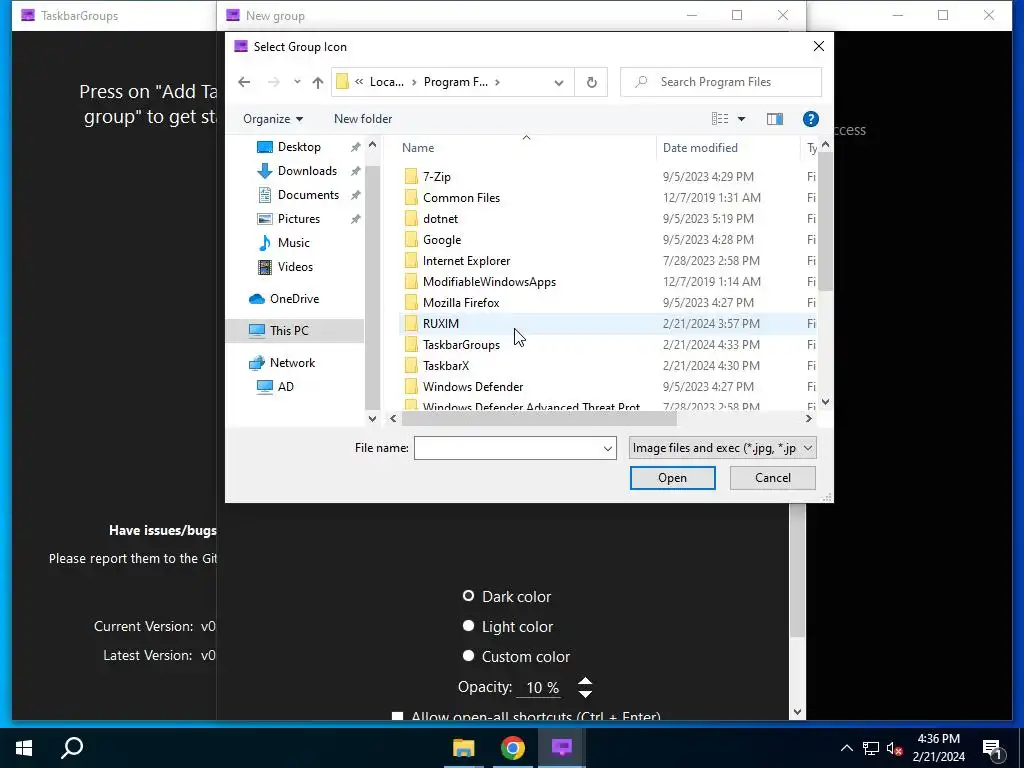Go up one folder level
Viewport: 1024px width, 768px height.
coord(317,82)
